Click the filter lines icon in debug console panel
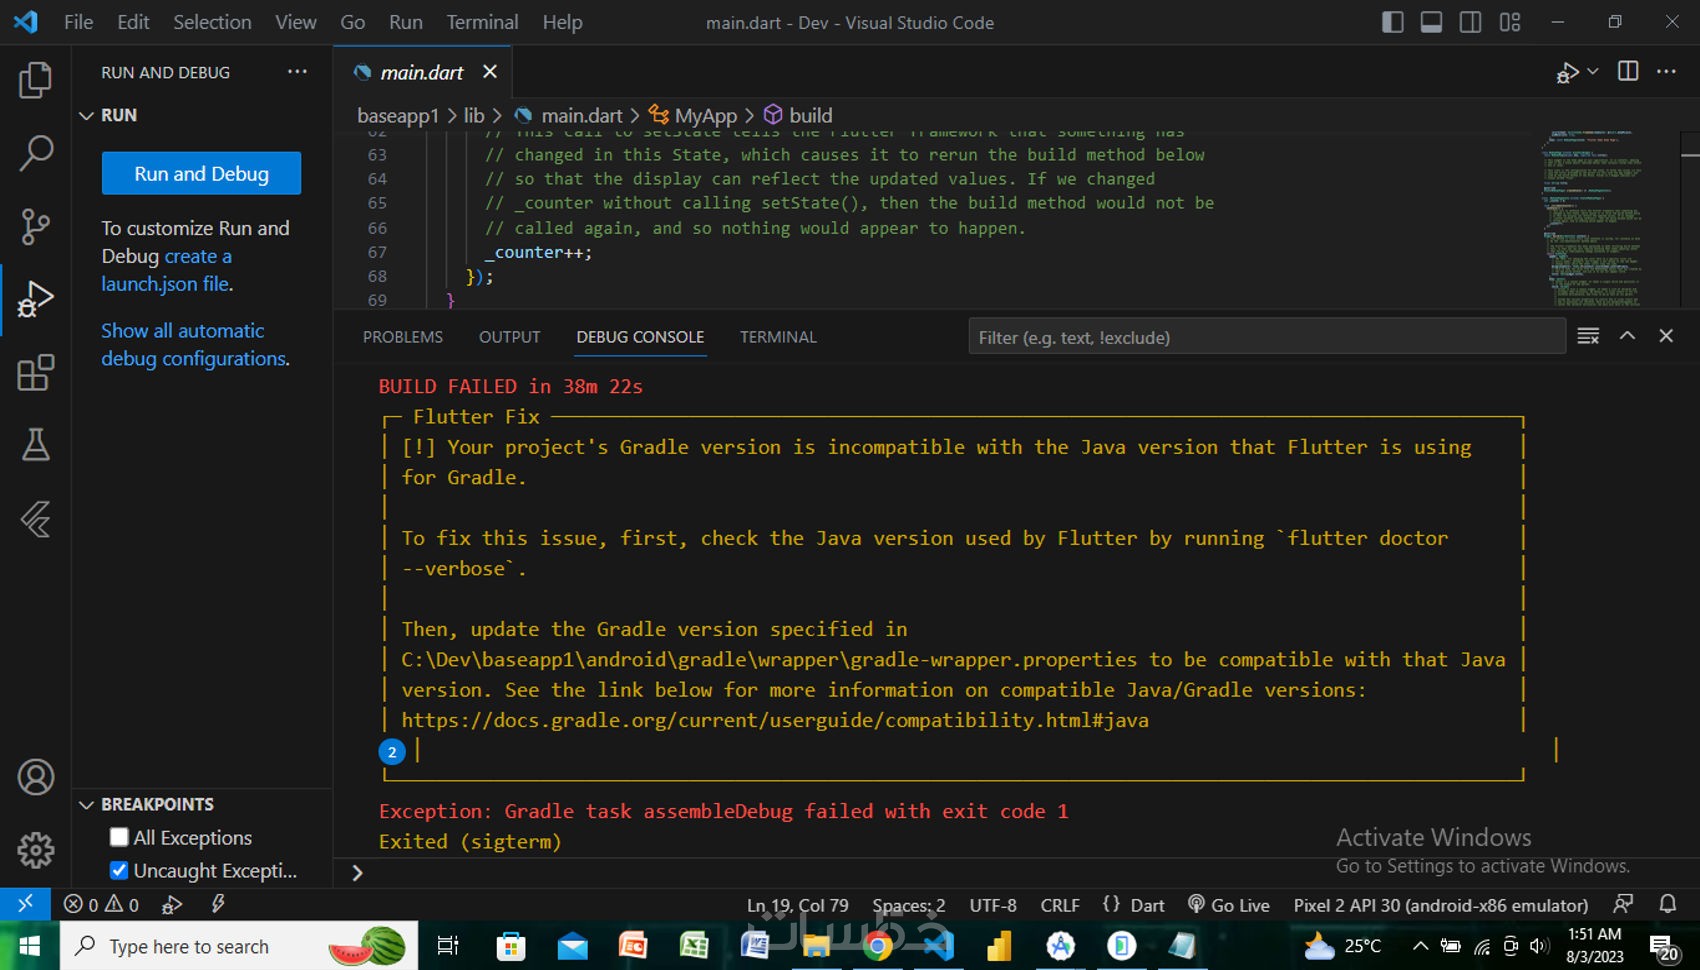The image size is (1700, 970). pos(1588,336)
